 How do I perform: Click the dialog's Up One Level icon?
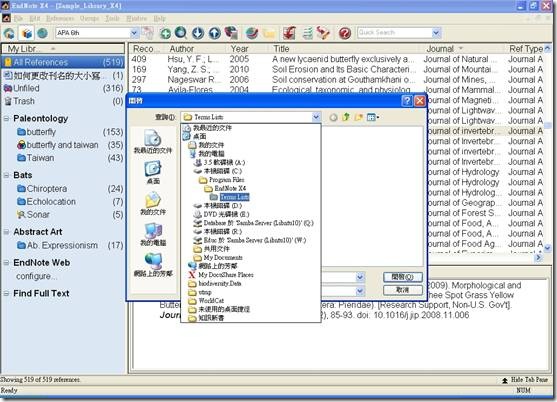[x=346, y=117]
